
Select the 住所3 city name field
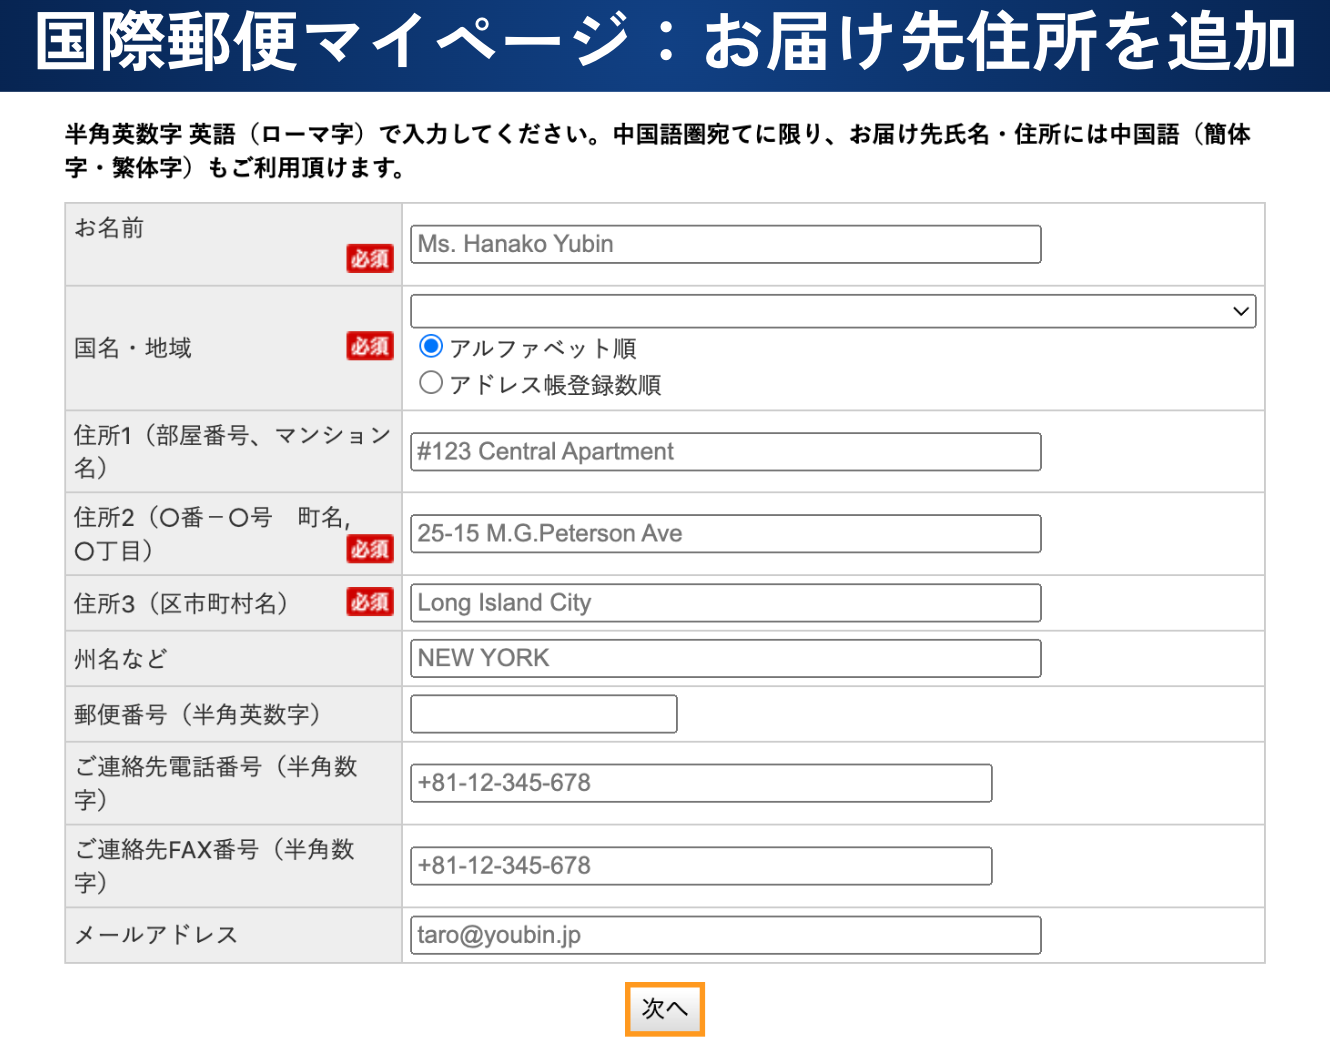725,603
